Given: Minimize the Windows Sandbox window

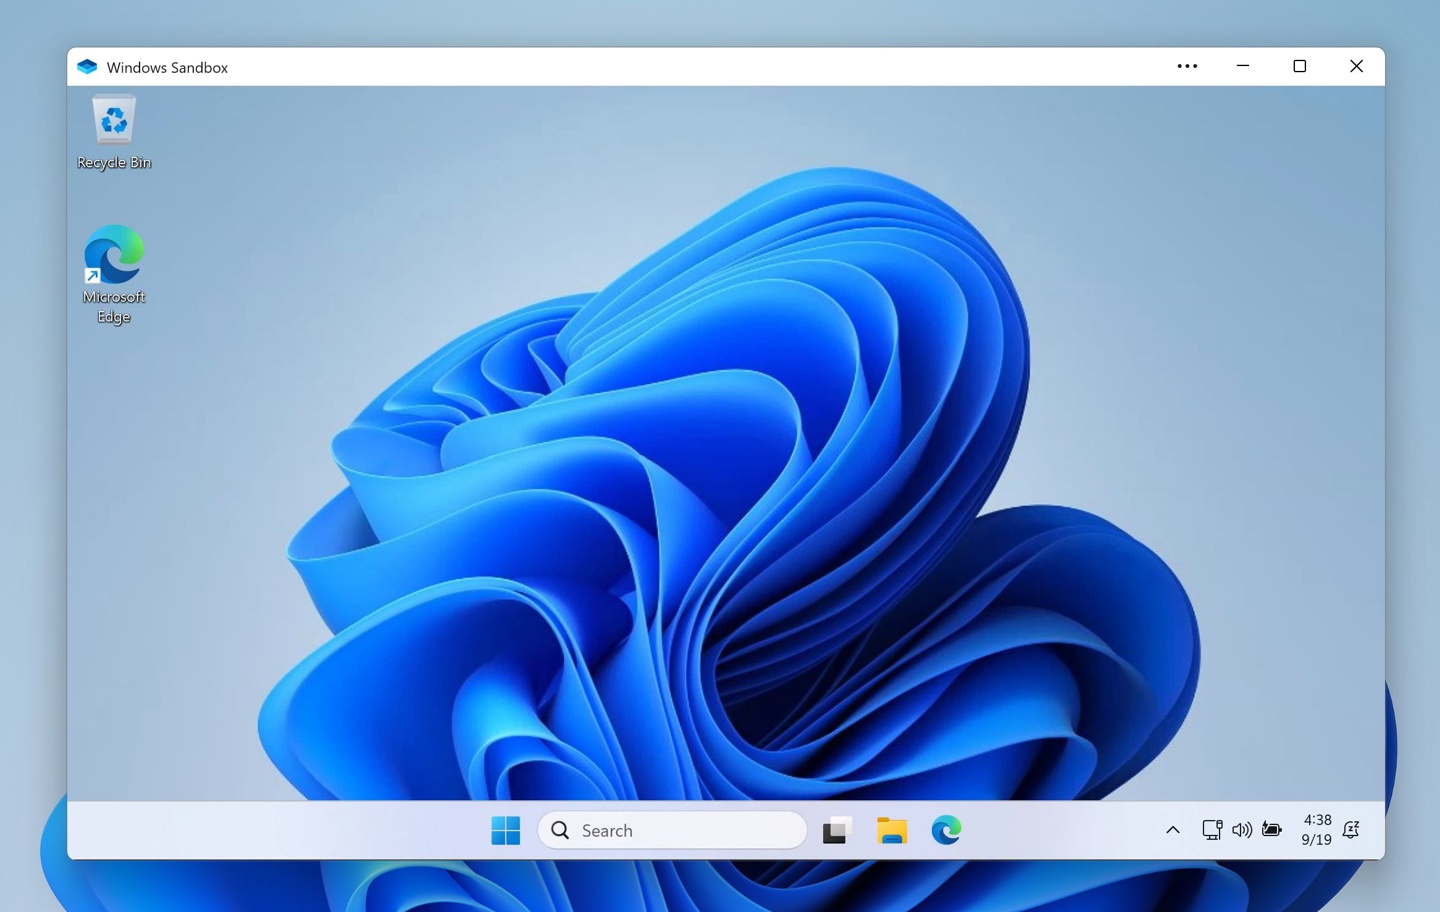Looking at the screenshot, I should pyautogui.click(x=1243, y=66).
